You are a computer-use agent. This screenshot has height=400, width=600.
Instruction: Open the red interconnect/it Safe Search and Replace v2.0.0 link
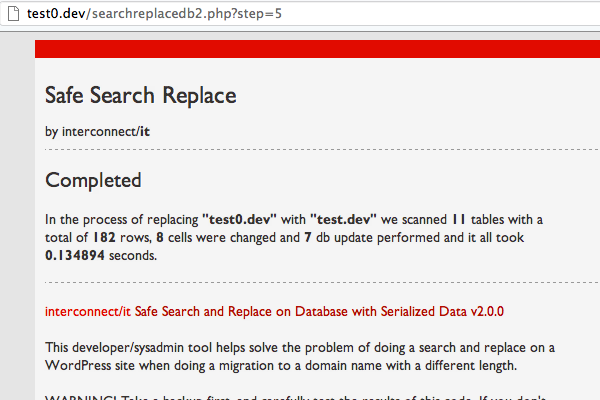(274, 312)
